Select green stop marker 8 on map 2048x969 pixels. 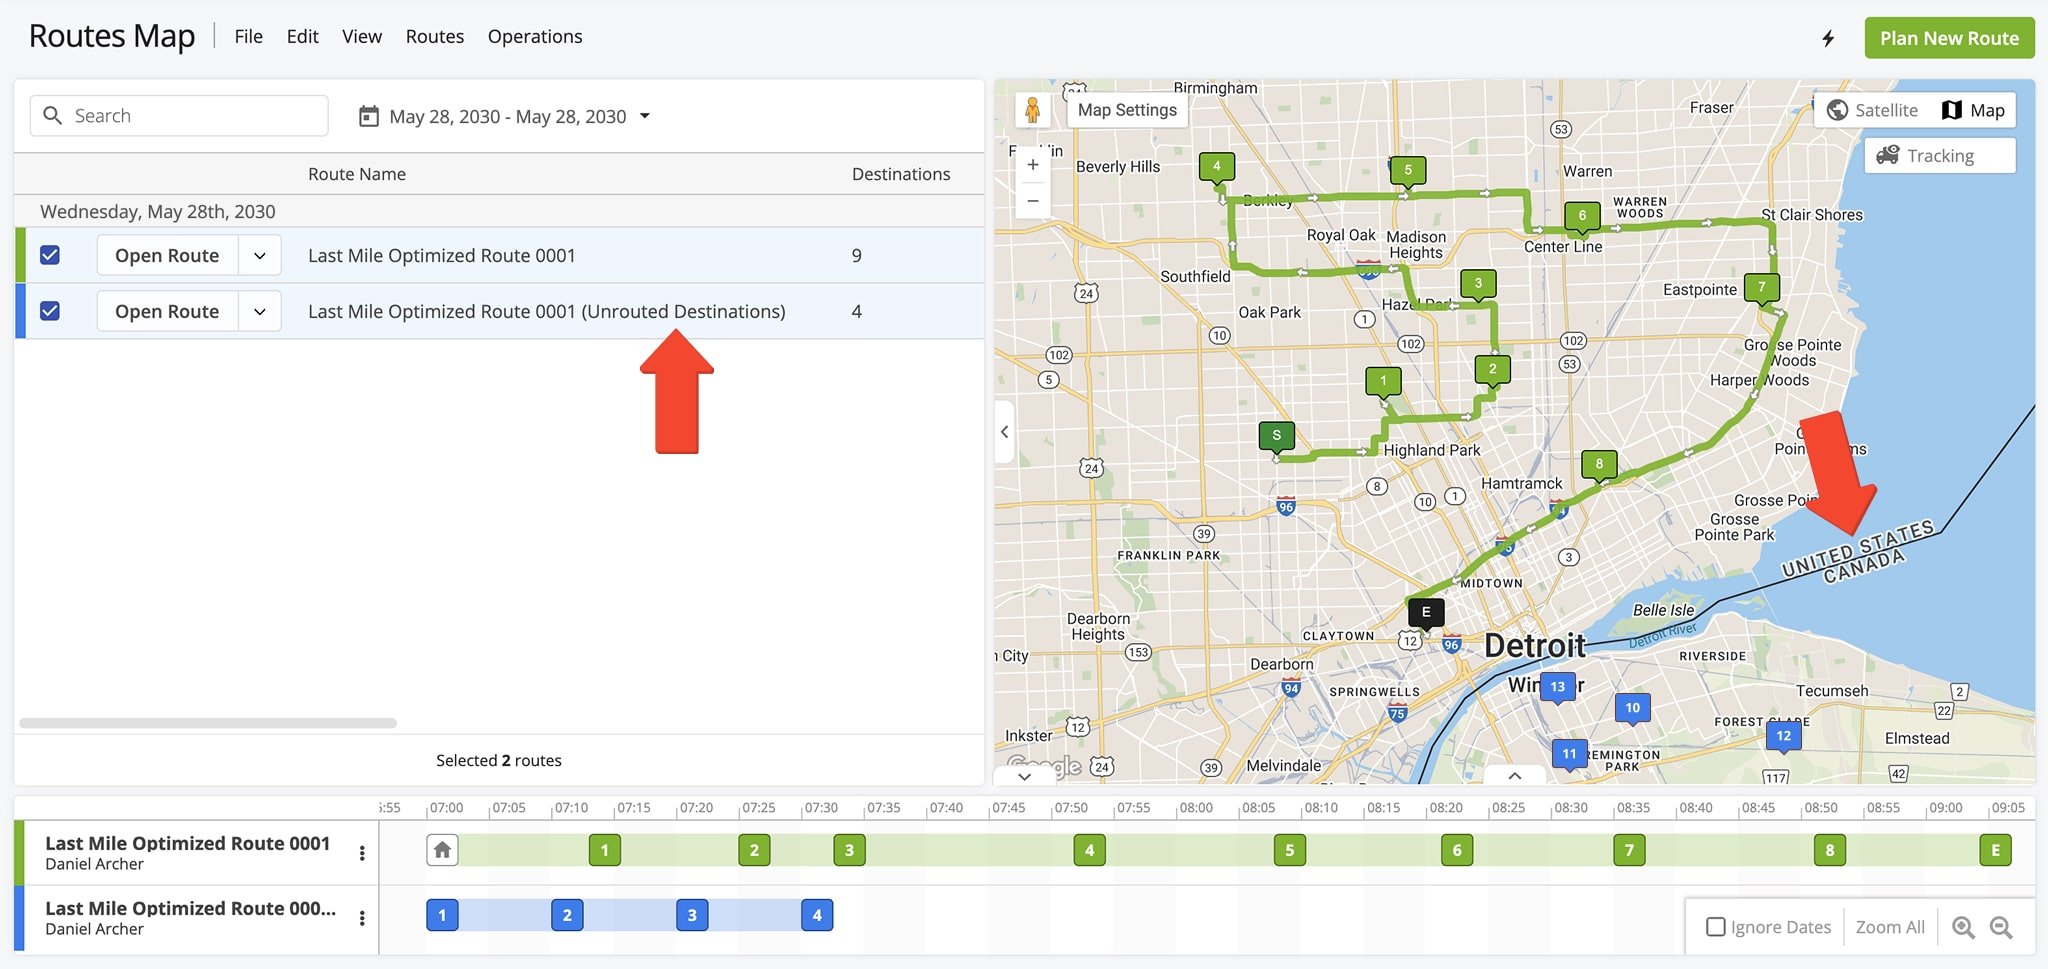point(1599,464)
